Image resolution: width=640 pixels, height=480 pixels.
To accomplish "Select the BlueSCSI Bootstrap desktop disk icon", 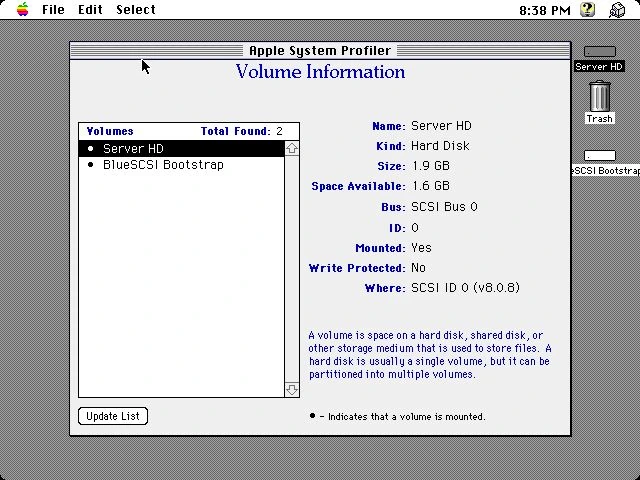I will 600,156.
